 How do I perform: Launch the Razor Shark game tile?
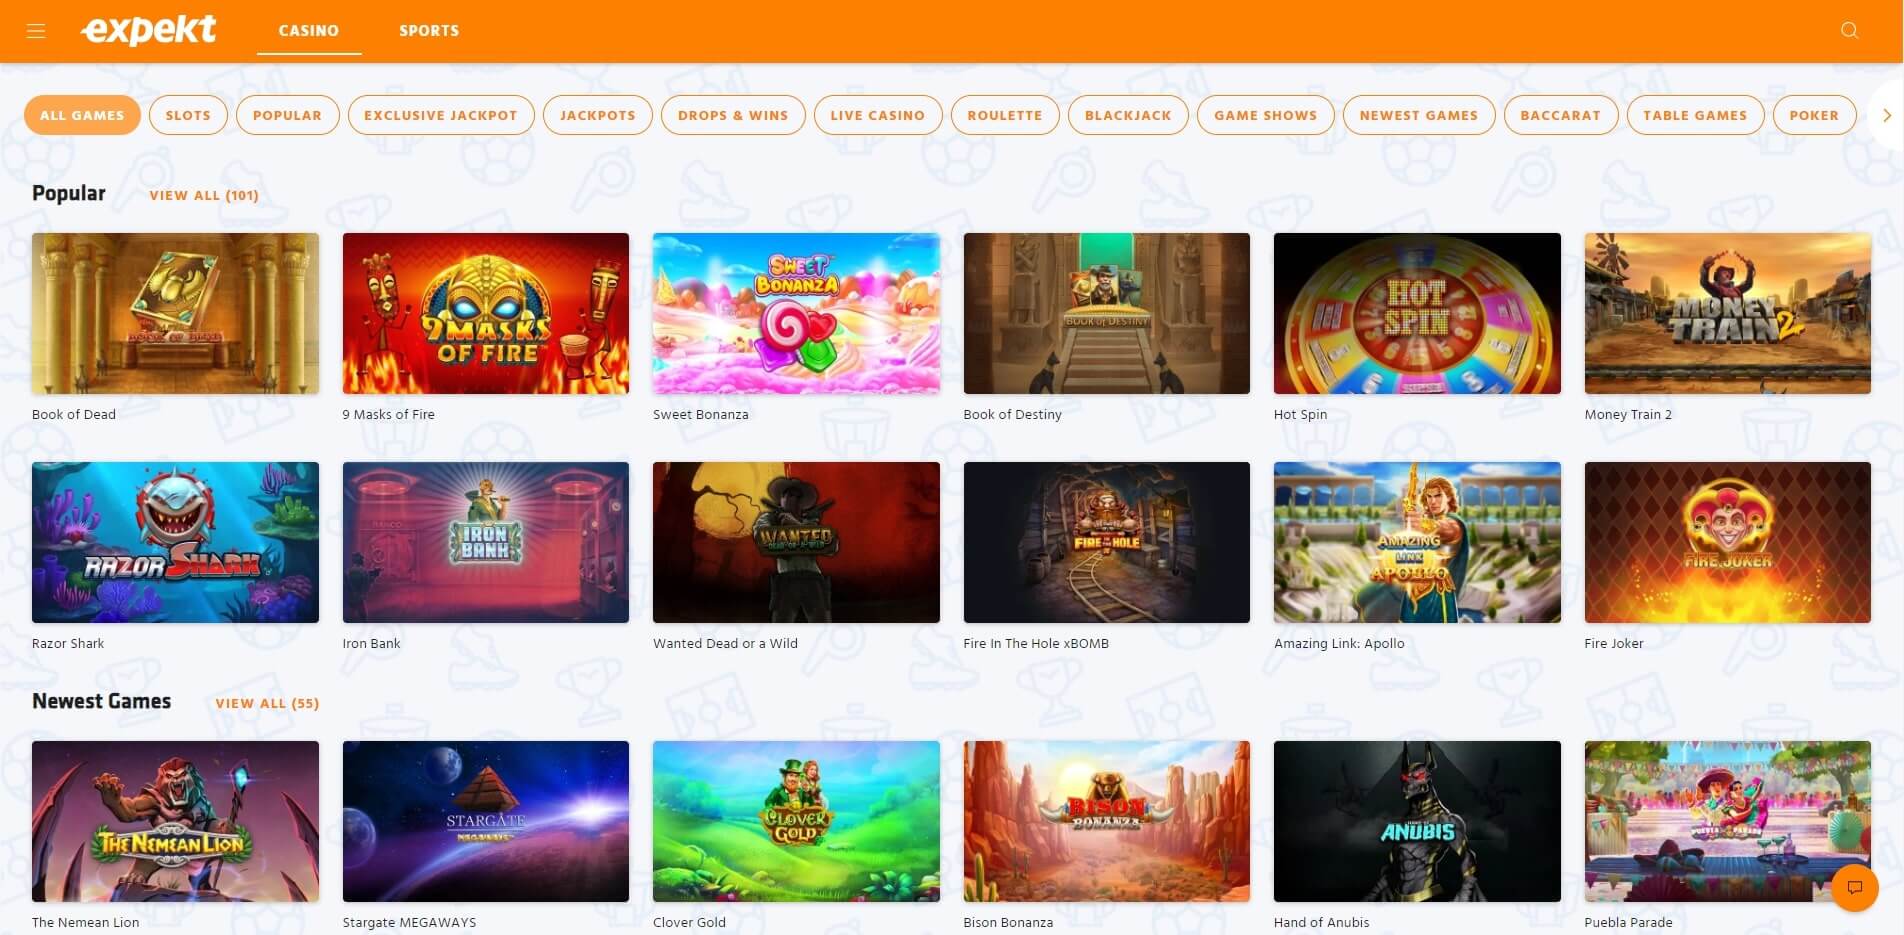tap(175, 542)
